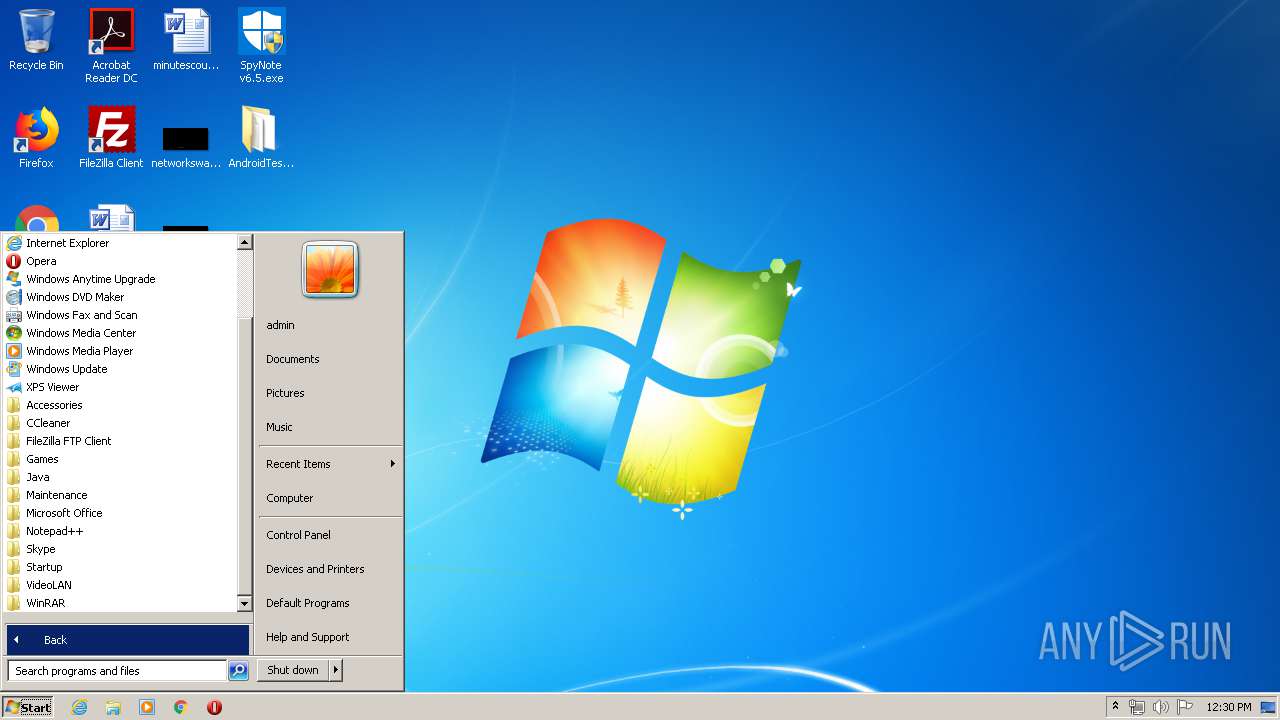Click the Internet Explorer icon in program list
This screenshot has width=1280, height=720.
(14, 243)
